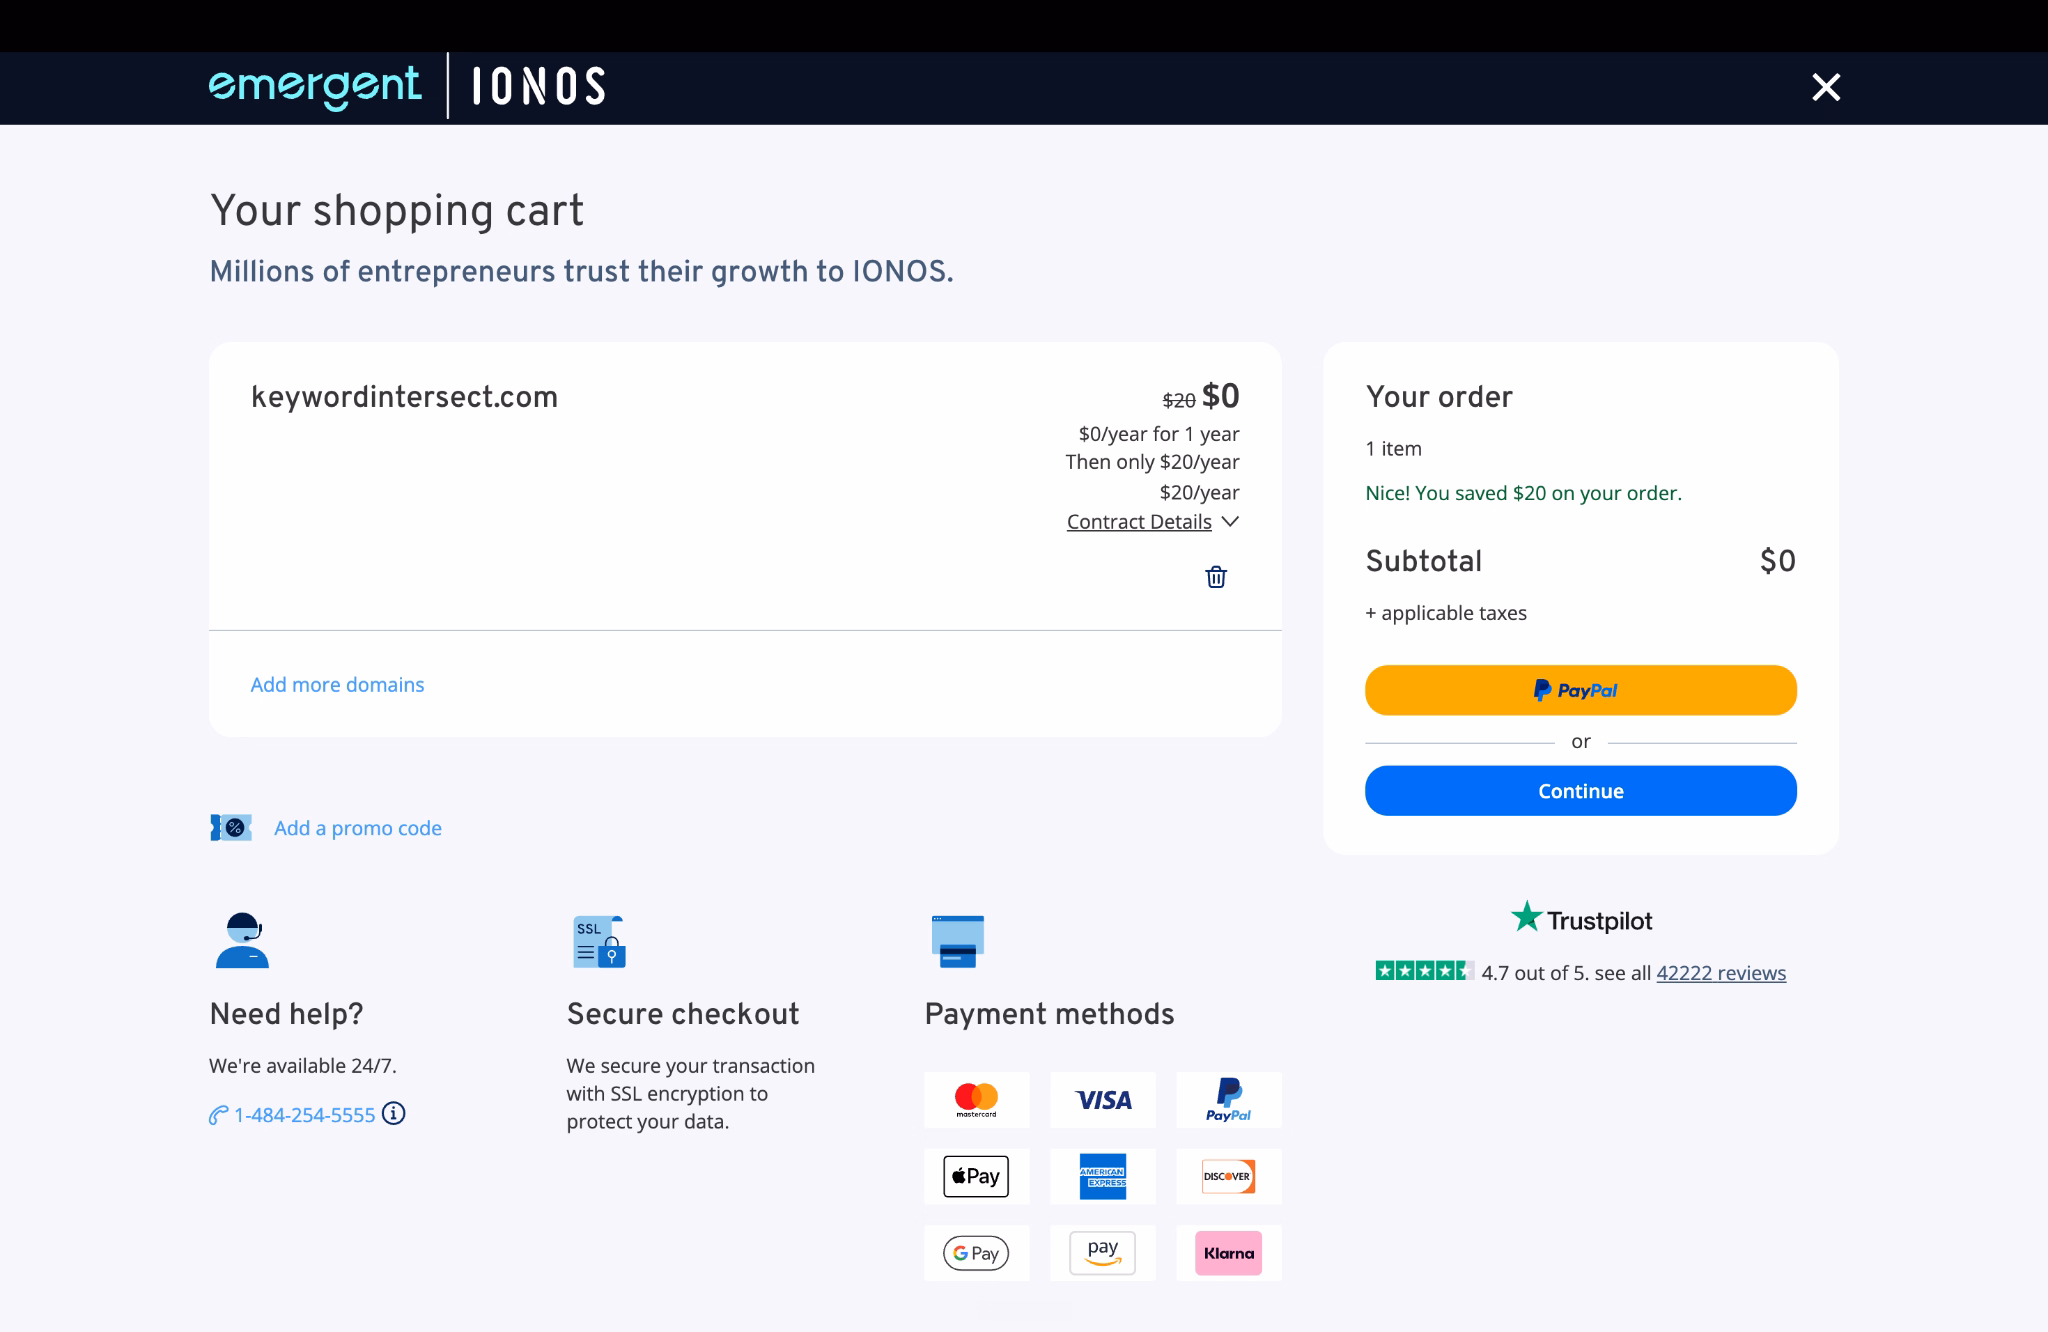Click the American Express logo
The height and width of the screenshot is (1332, 2048).
click(x=1103, y=1176)
